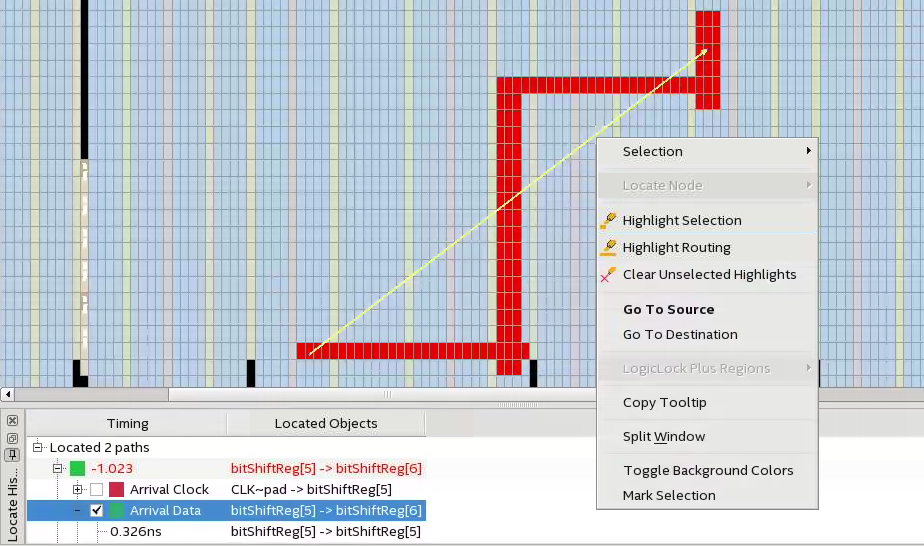This screenshot has height=546, width=924.
Task: Click Toggle Background Colors
Action: coord(707,471)
